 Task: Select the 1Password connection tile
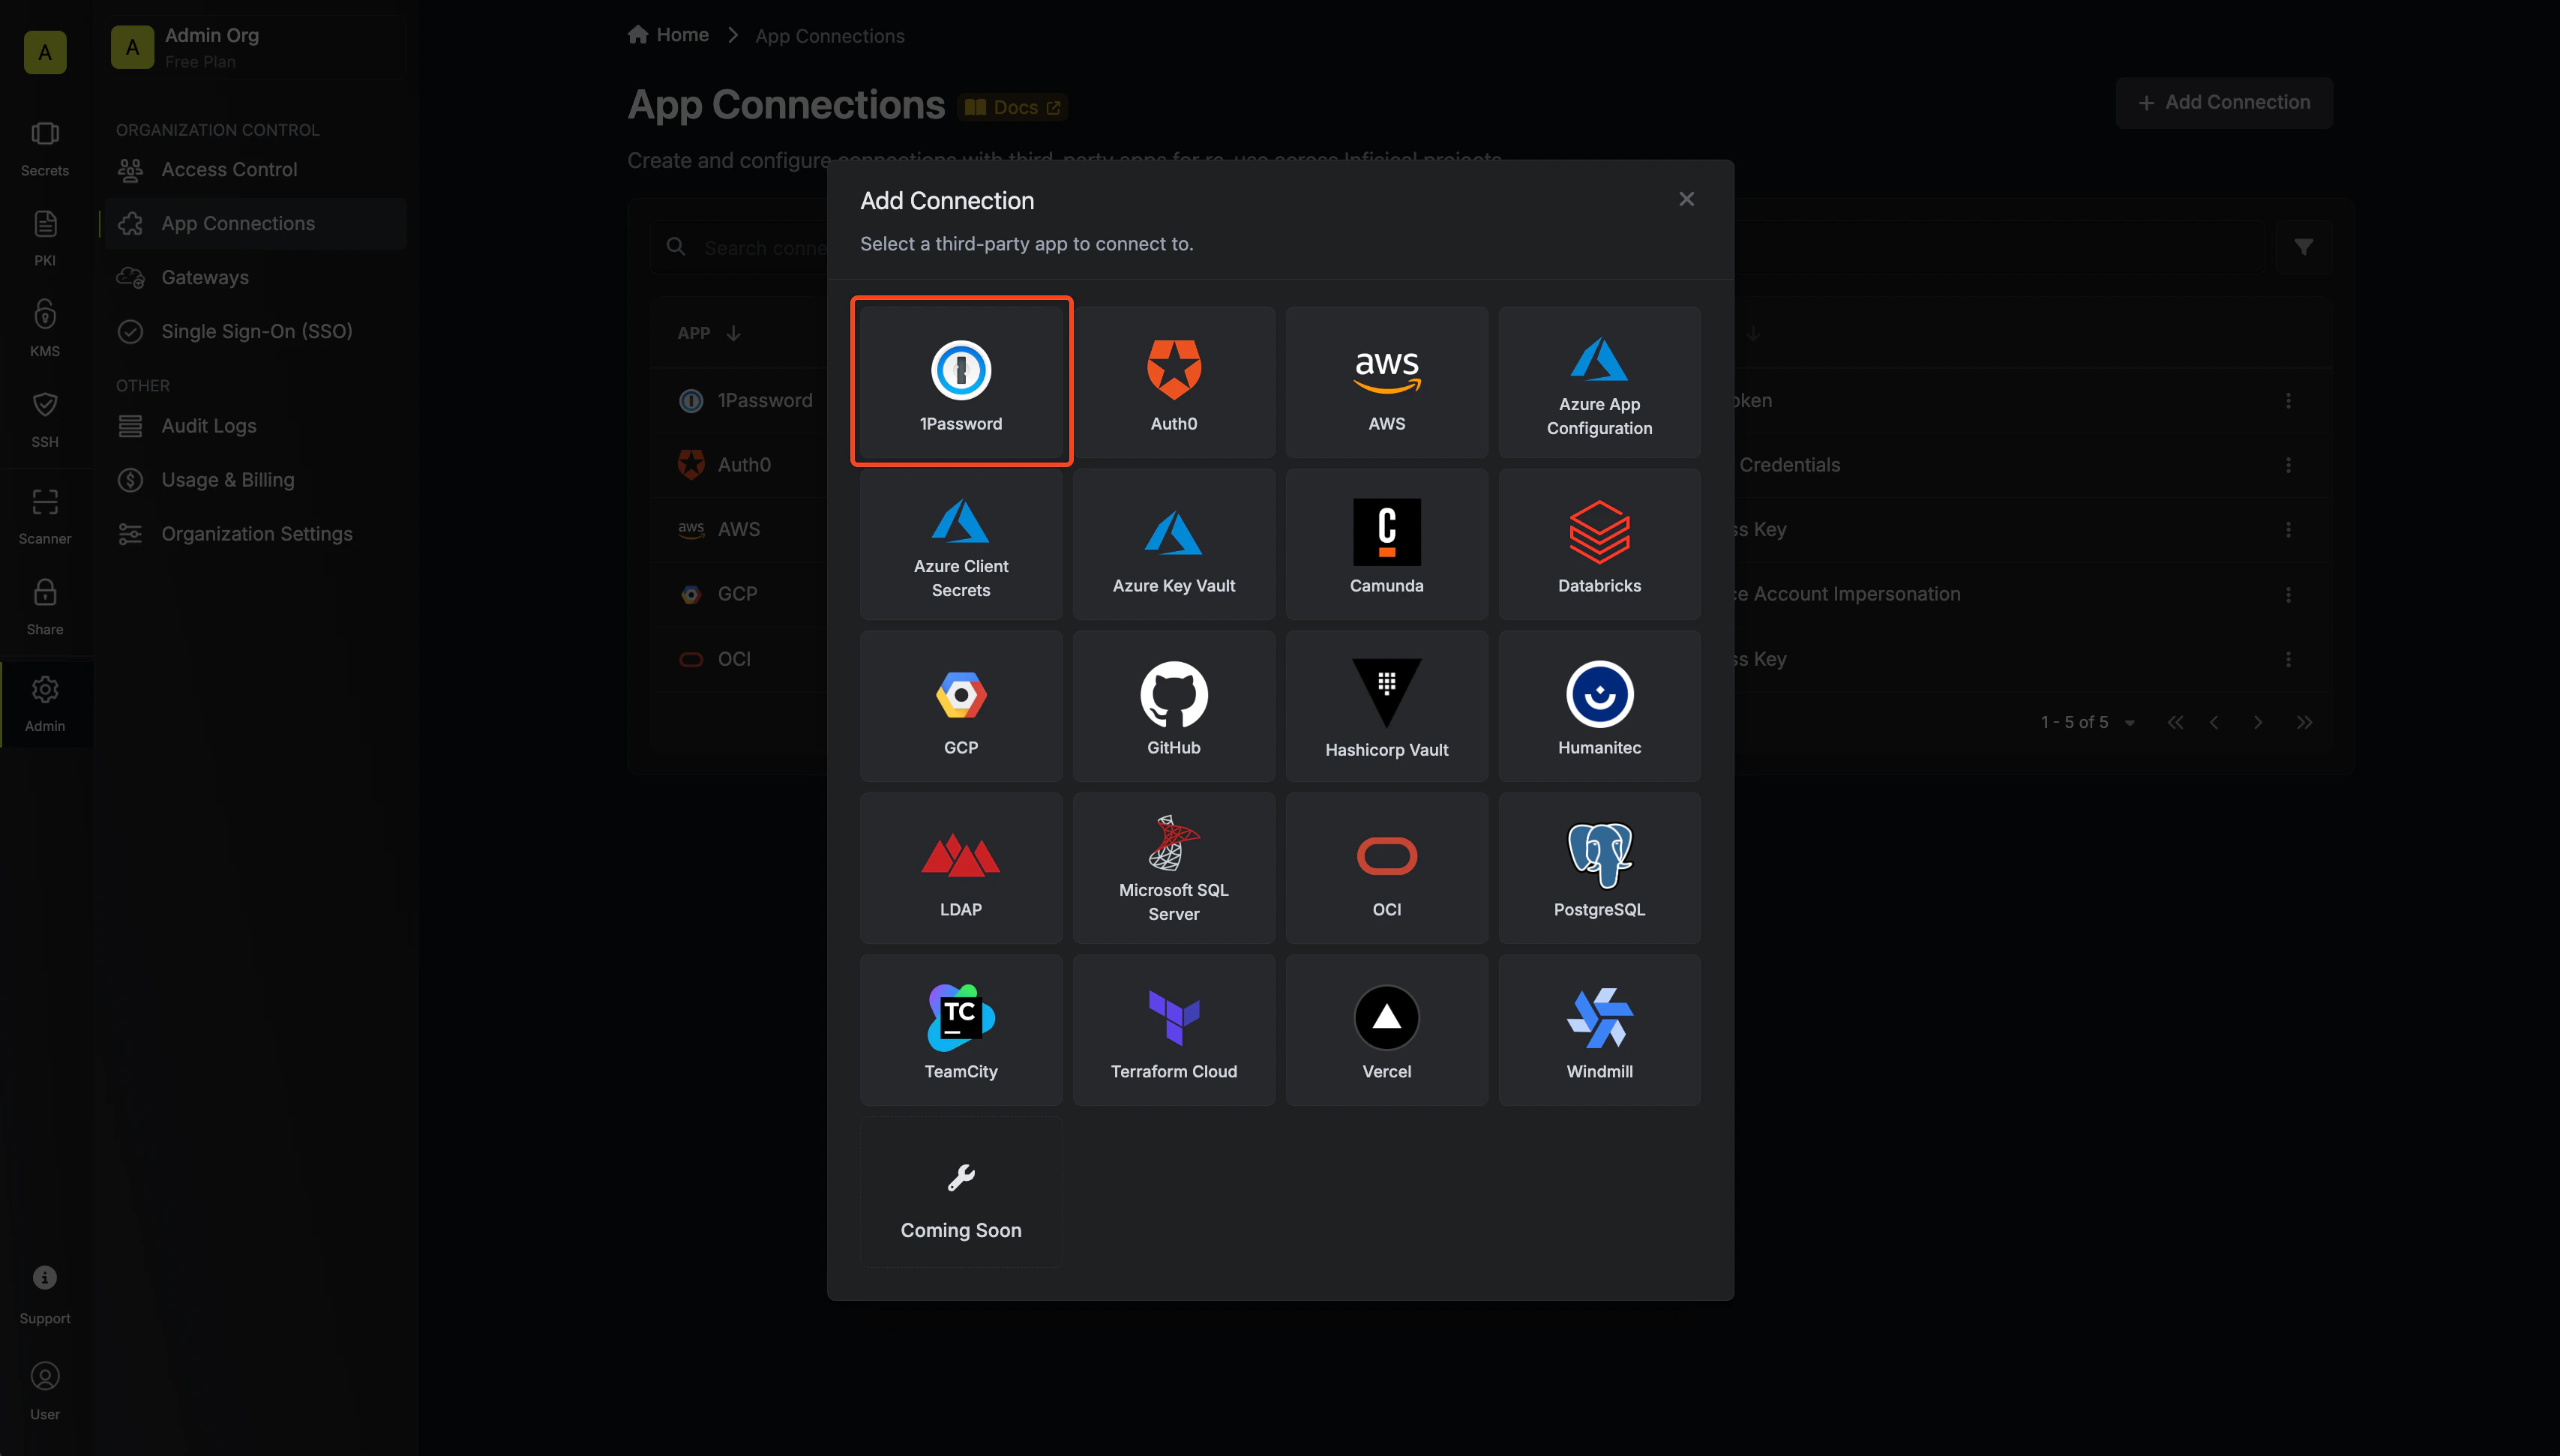[x=961, y=381]
